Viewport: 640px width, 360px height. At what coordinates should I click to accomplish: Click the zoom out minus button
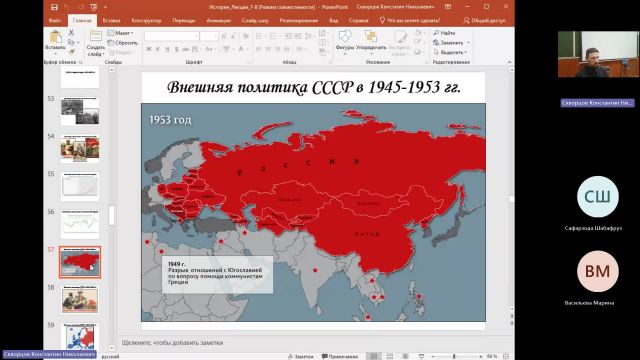(433, 356)
